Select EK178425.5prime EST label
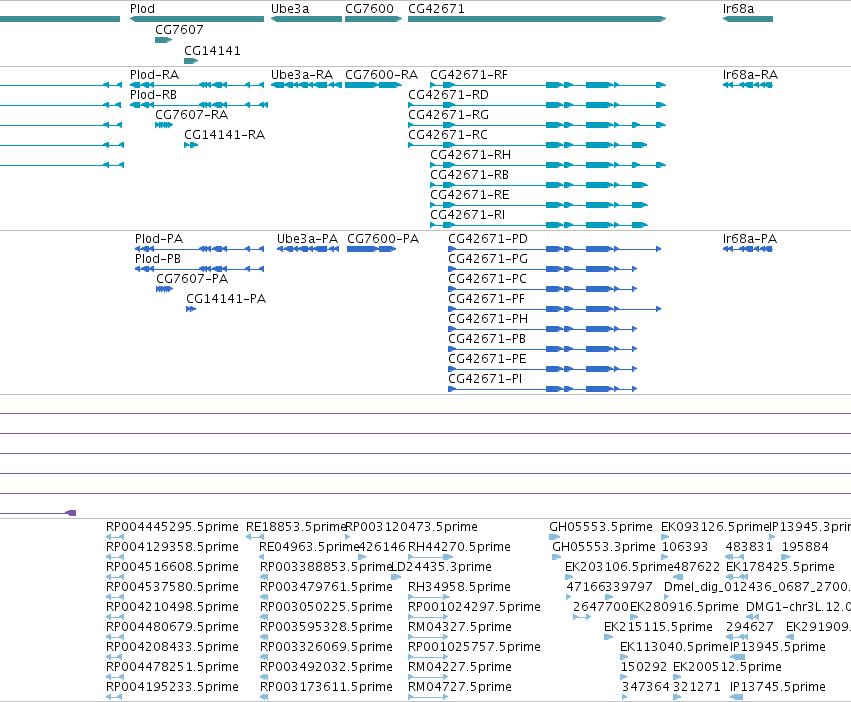The height and width of the screenshot is (702, 851). [x=780, y=567]
